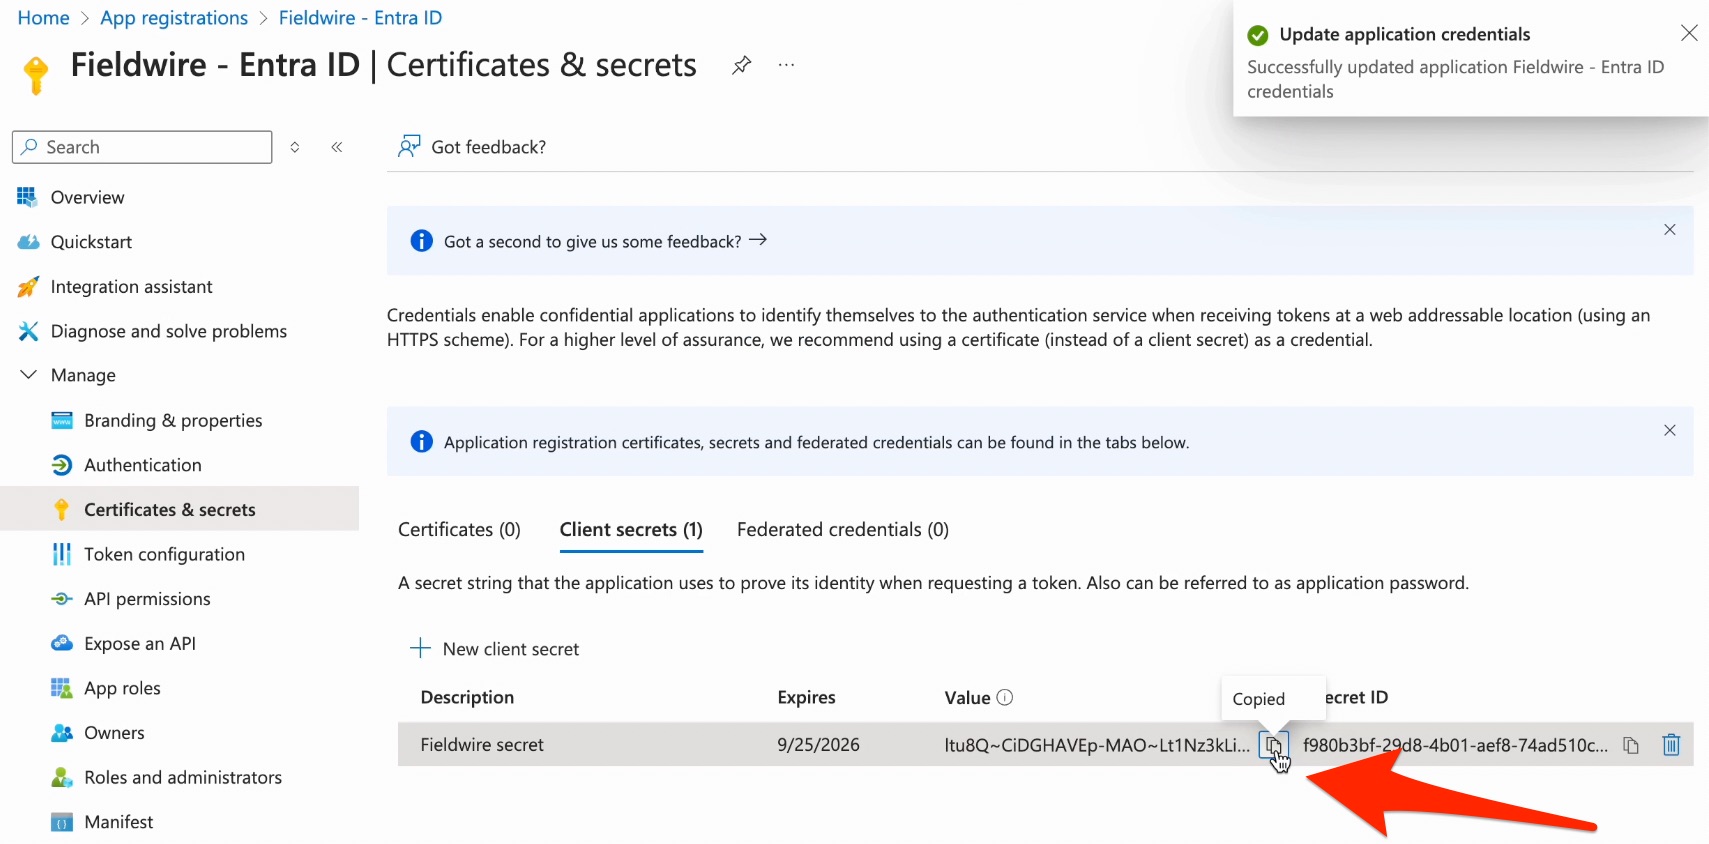
Task: Go to App registrations breadcrumb
Action: pyautogui.click(x=174, y=18)
